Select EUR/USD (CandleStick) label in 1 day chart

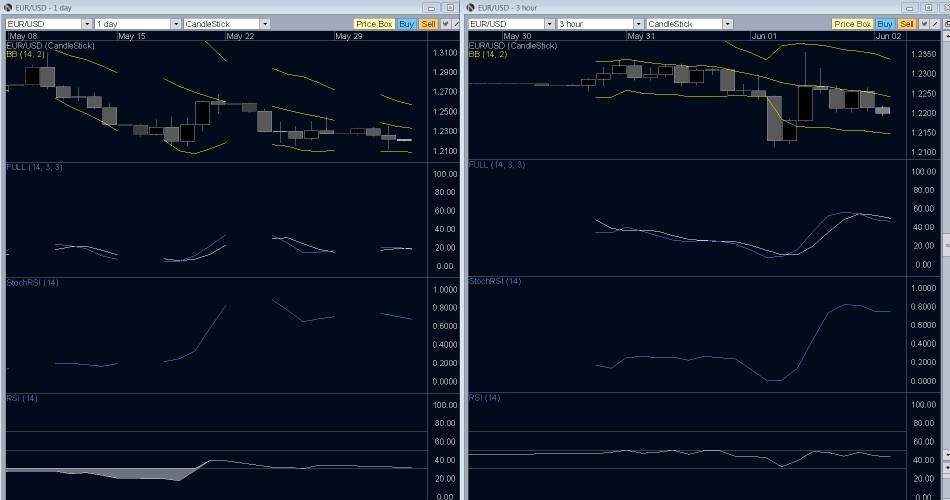pyautogui.click(x=50, y=45)
